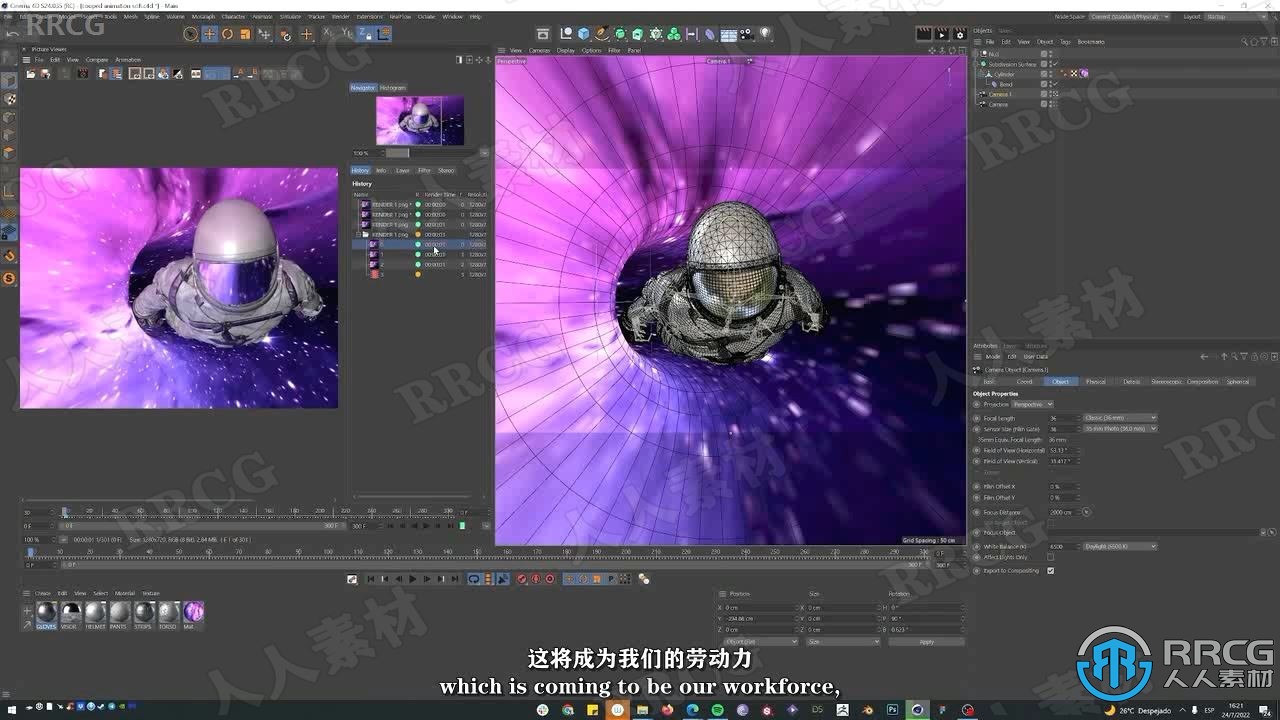Click the cube primitive icon
The height and width of the screenshot is (720, 1280).
tap(584, 34)
